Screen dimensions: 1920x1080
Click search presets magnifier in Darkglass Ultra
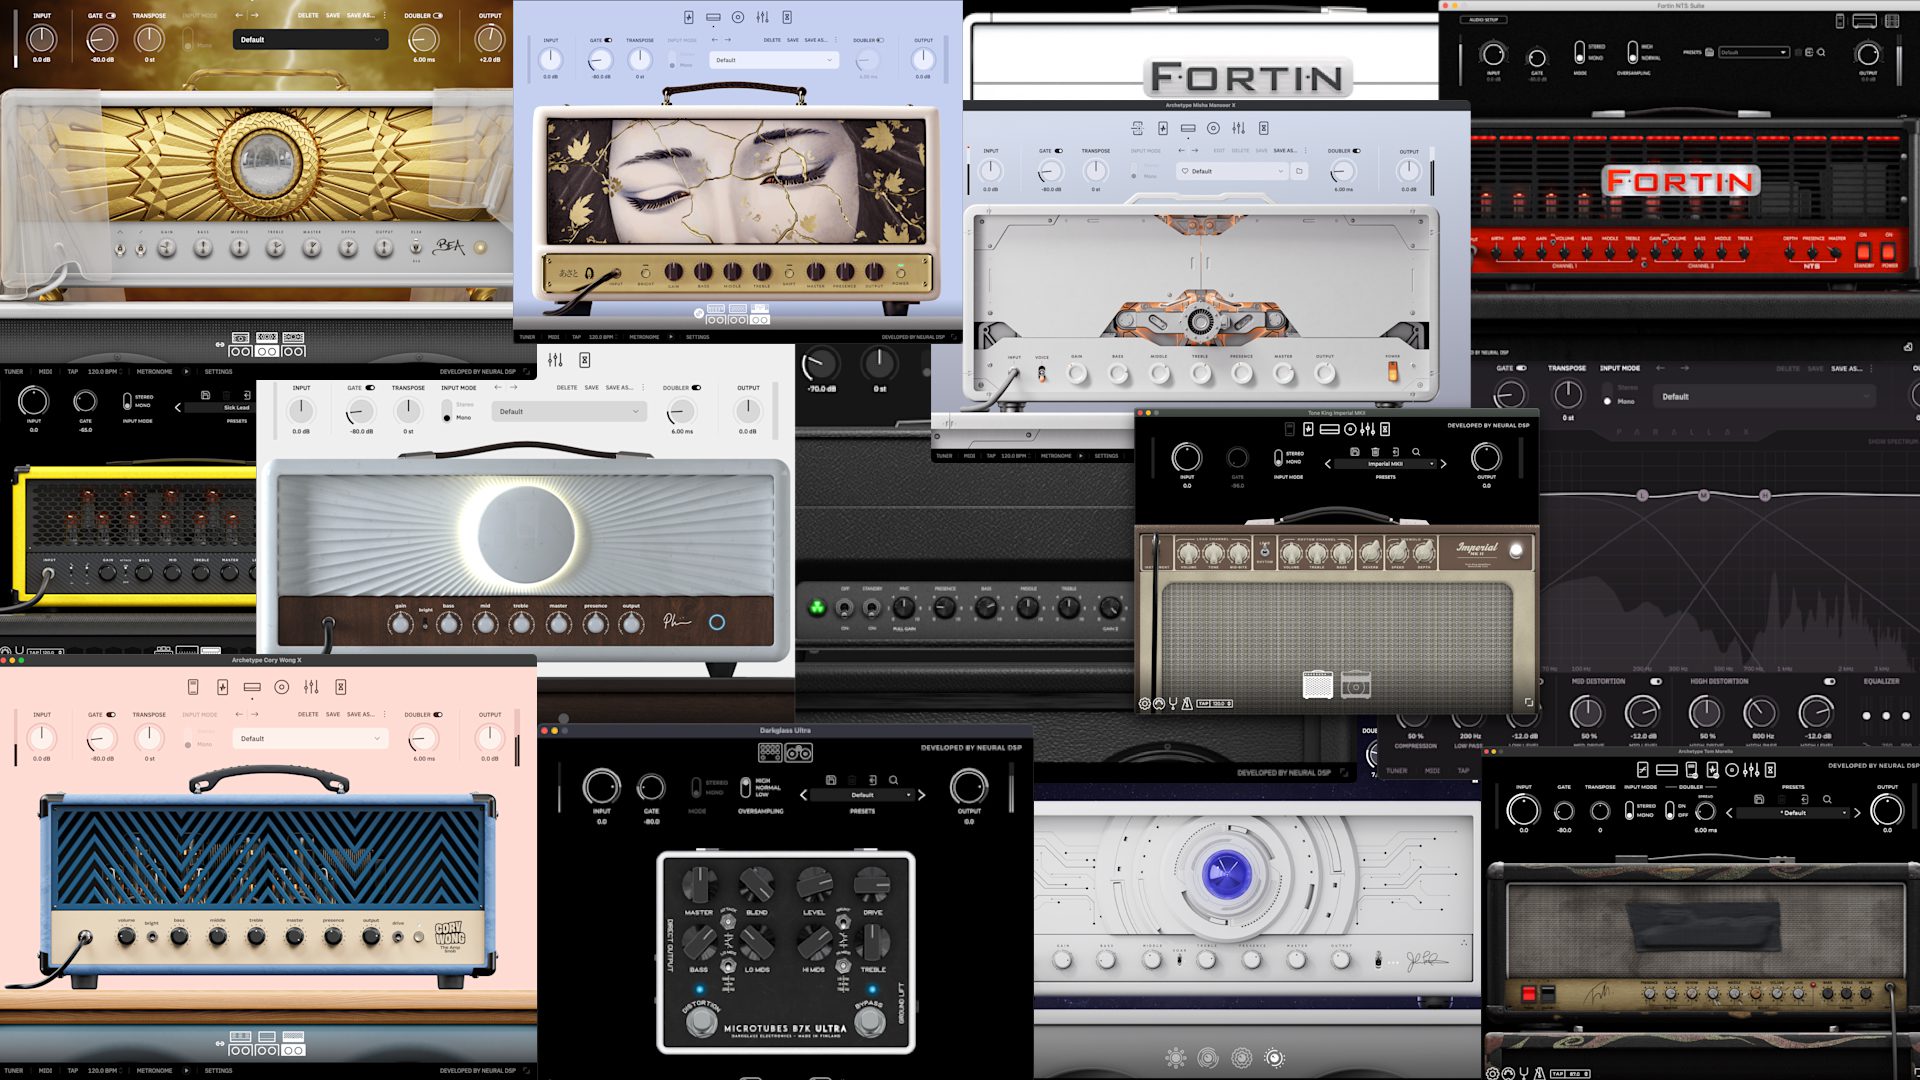click(893, 780)
